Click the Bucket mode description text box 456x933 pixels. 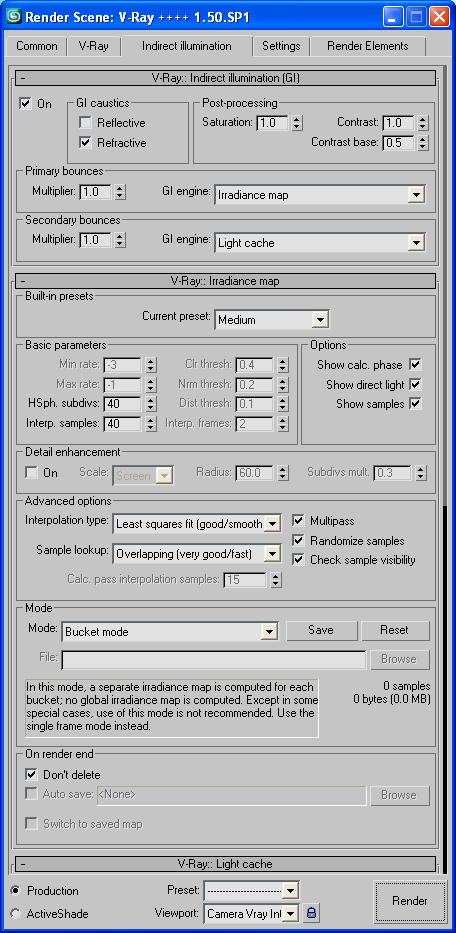(x=172, y=708)
